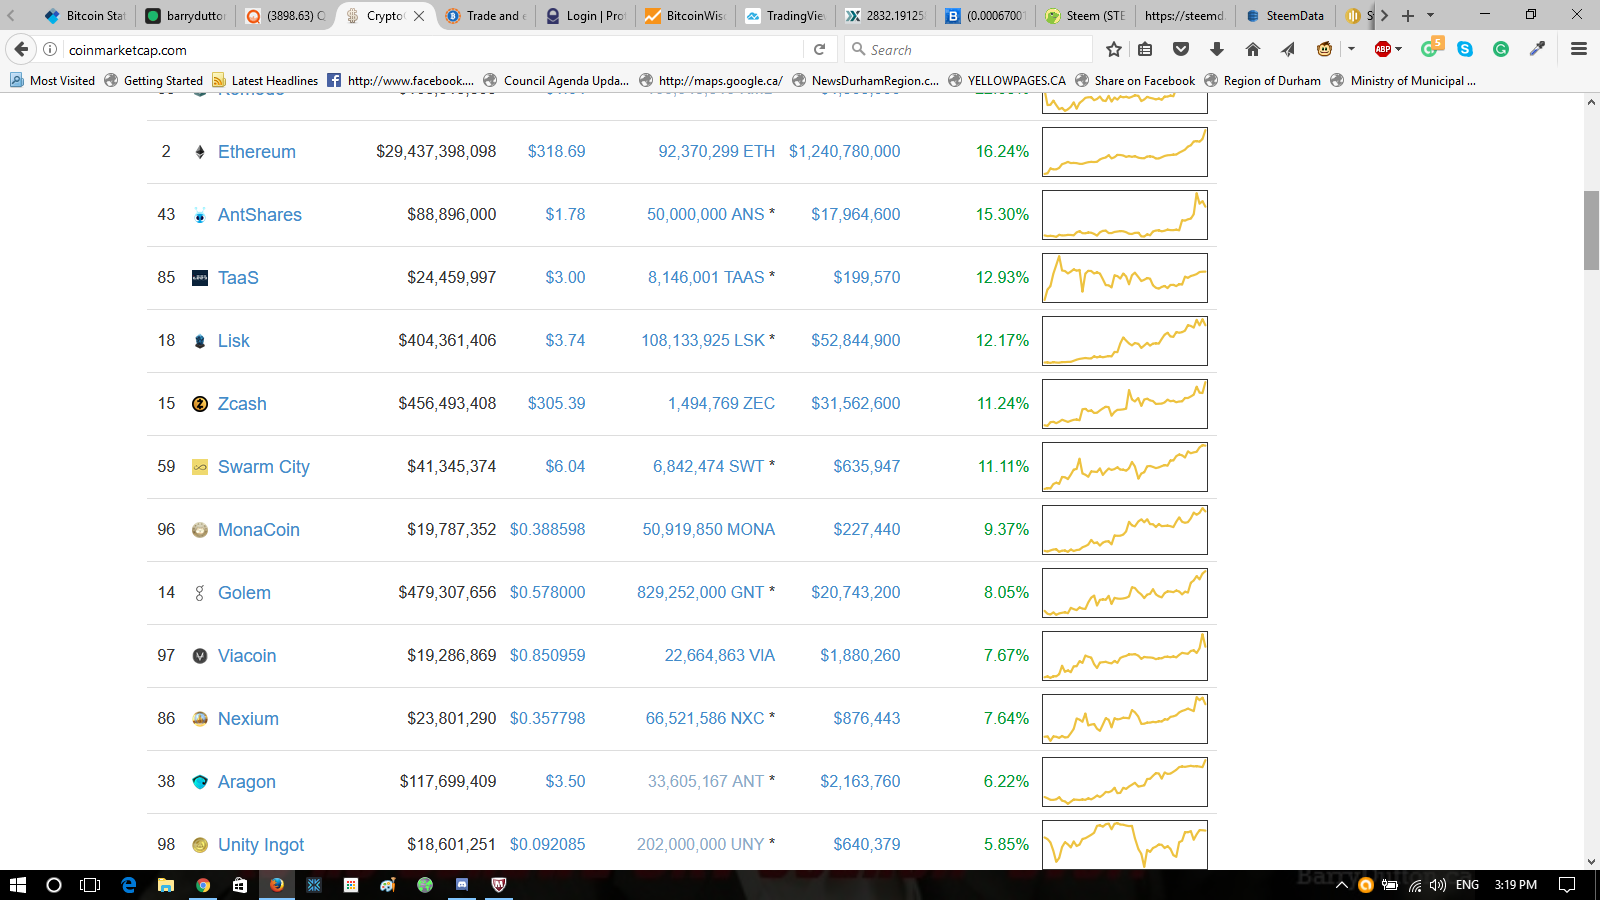Close the active Crypto tab

[x=419, y=16]
